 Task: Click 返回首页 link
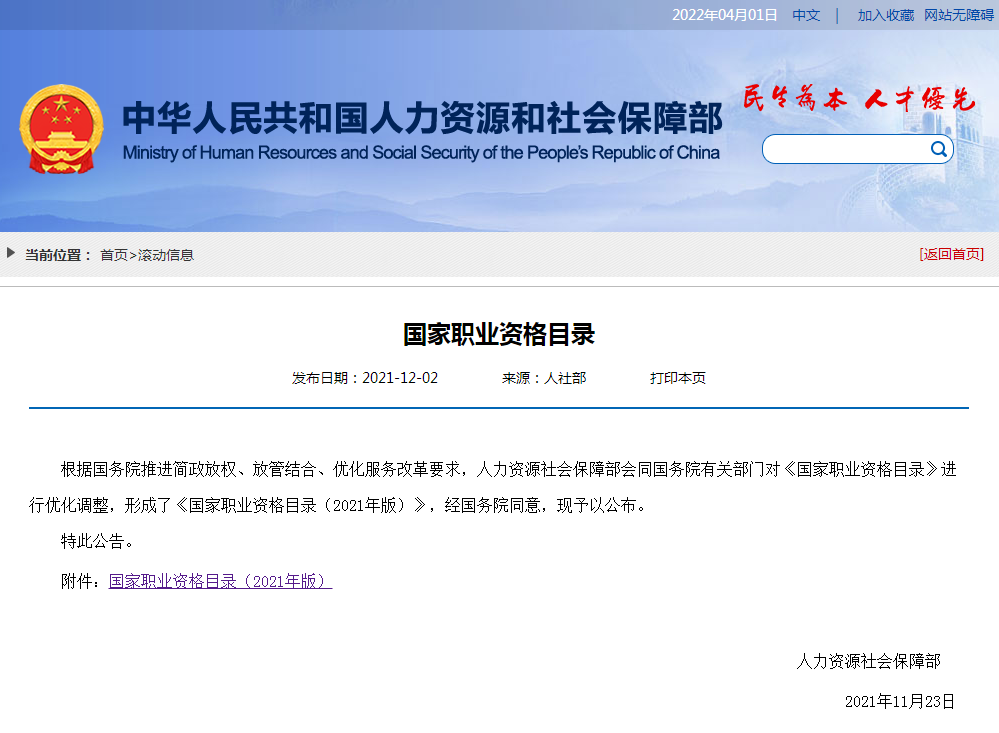point(952,254)
